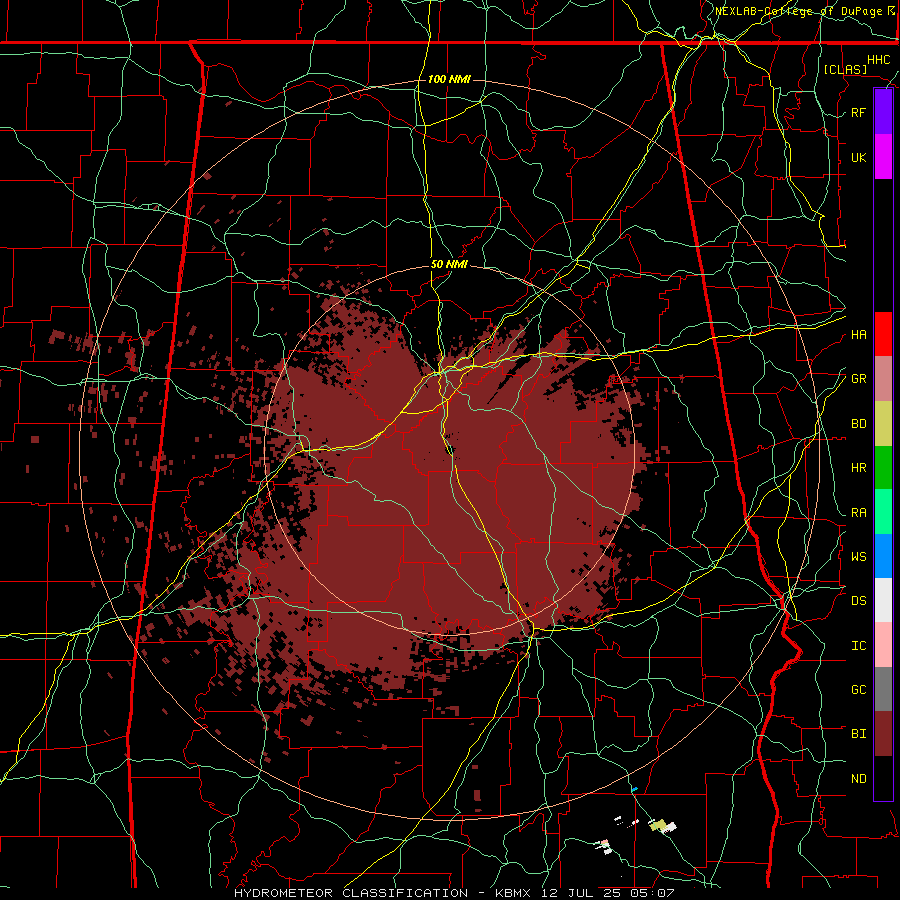Click the 'HR' legend label
900x900 pixels.
pyautogui.click(x=858, y=468)
